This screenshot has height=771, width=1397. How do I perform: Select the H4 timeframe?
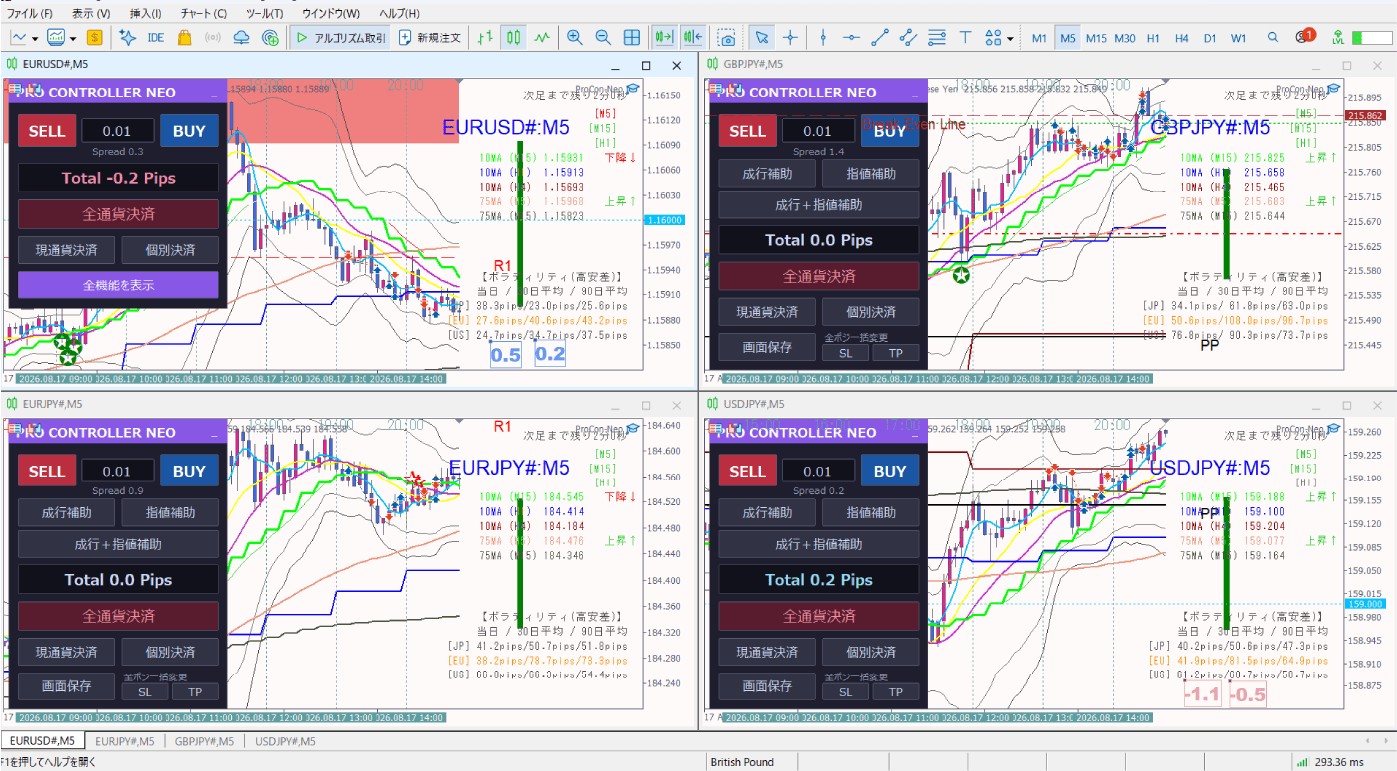click(x=1182, y=37)
